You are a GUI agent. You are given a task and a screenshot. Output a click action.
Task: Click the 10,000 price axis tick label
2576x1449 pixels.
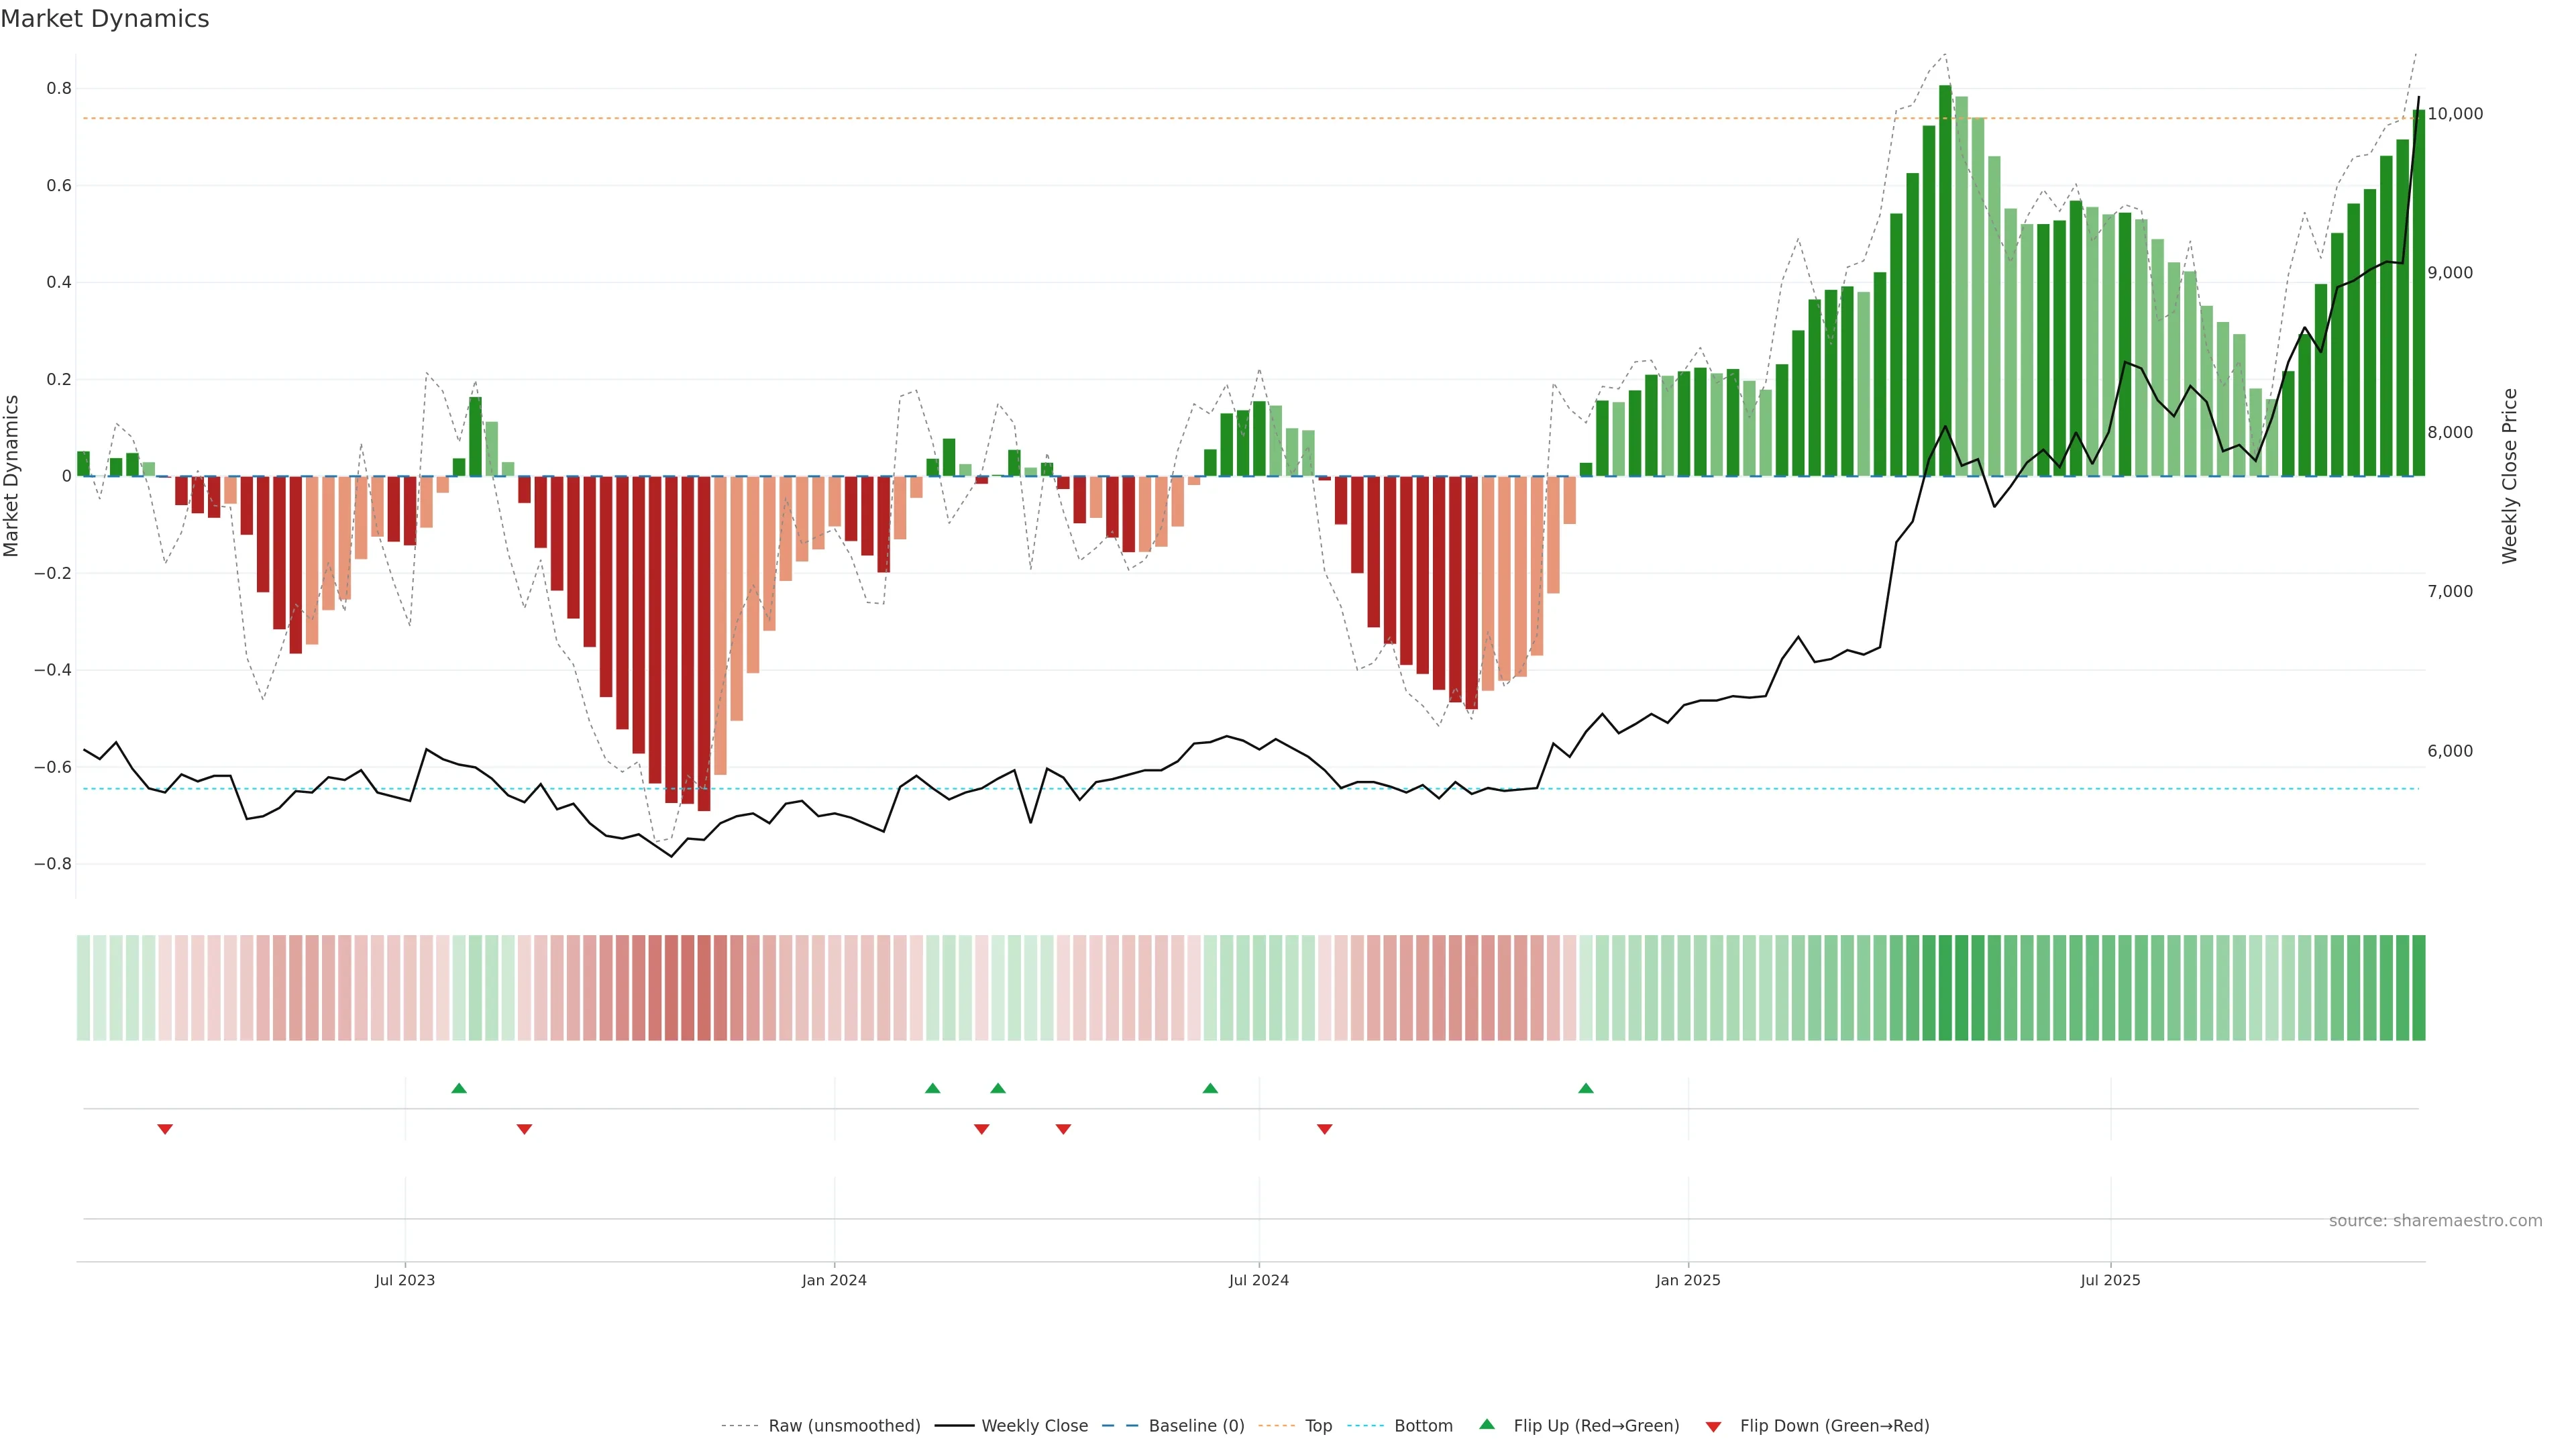(2455, 114)
